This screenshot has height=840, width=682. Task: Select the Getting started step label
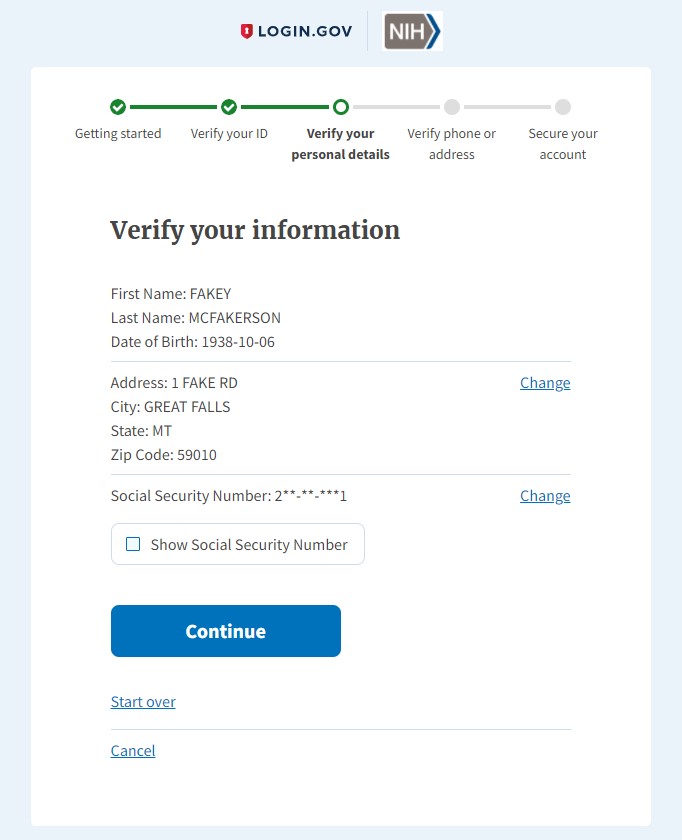coord(118,133)
